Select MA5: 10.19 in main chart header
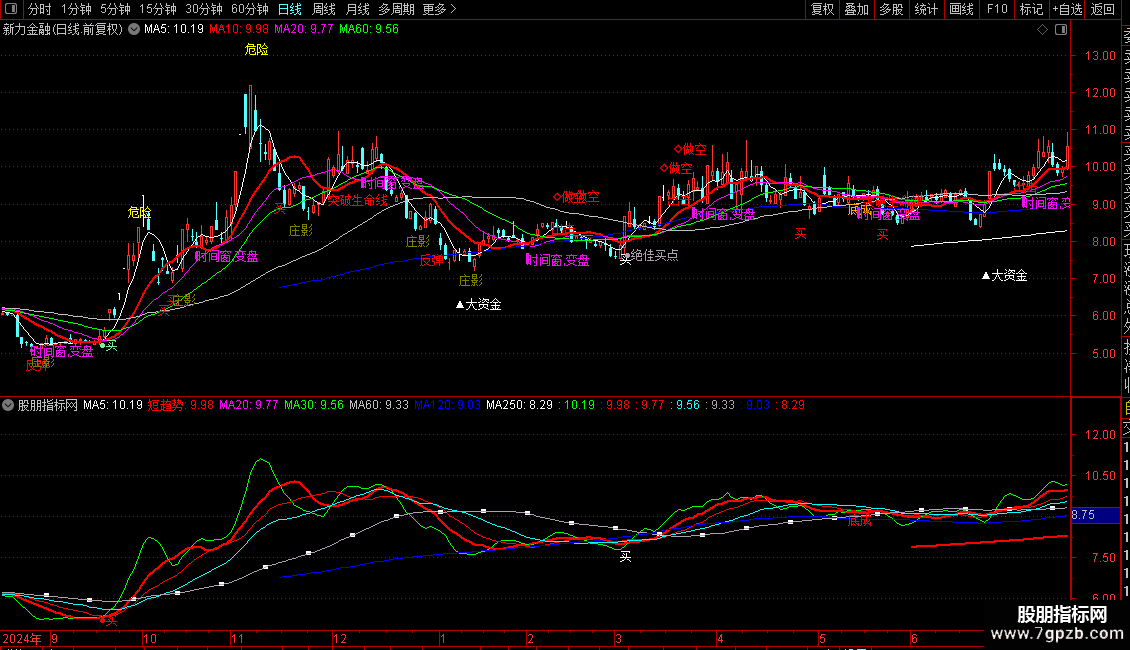1130x650 pixels. point(174,30)
